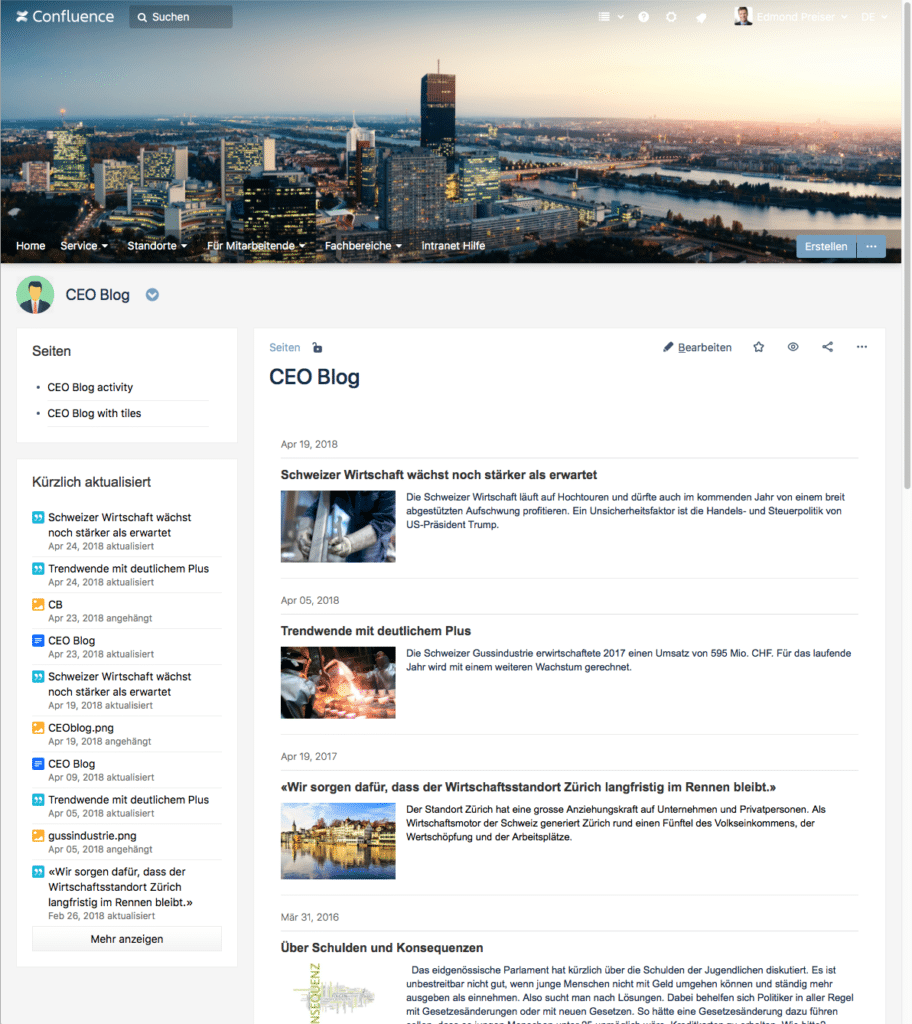Open page restrictions lock icon
912x1024 pixels.
(317, 347)
